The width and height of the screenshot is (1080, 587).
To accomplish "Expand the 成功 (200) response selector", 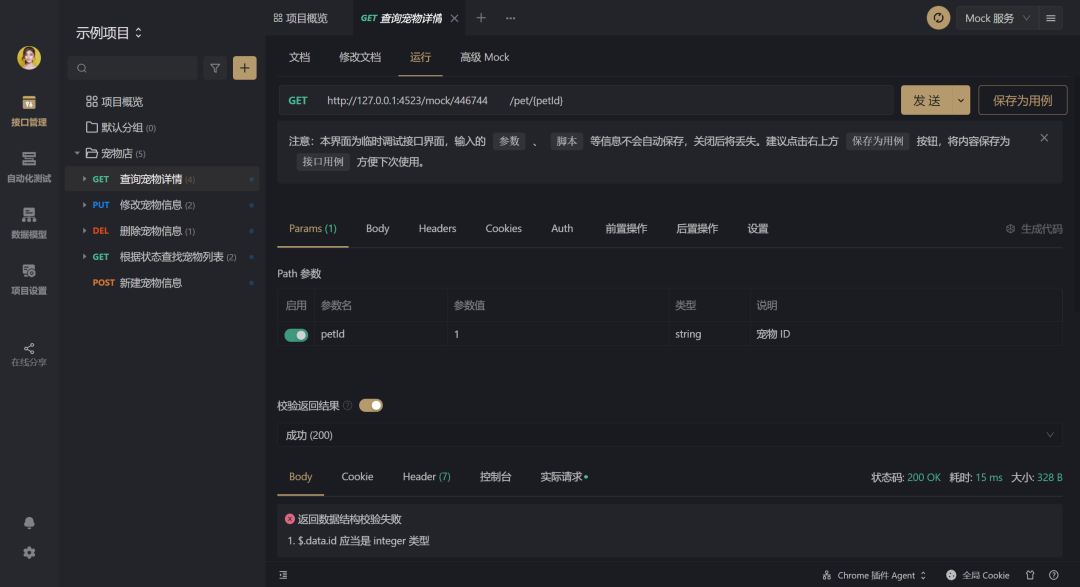I will (668, 435).
